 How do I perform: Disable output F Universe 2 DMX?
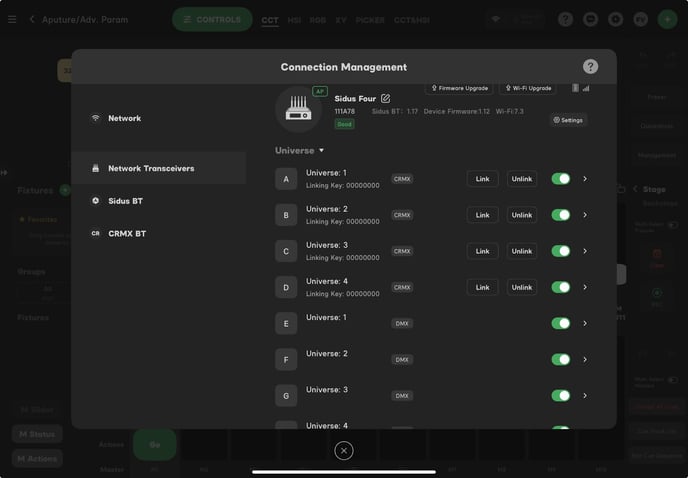click(561, 359)
